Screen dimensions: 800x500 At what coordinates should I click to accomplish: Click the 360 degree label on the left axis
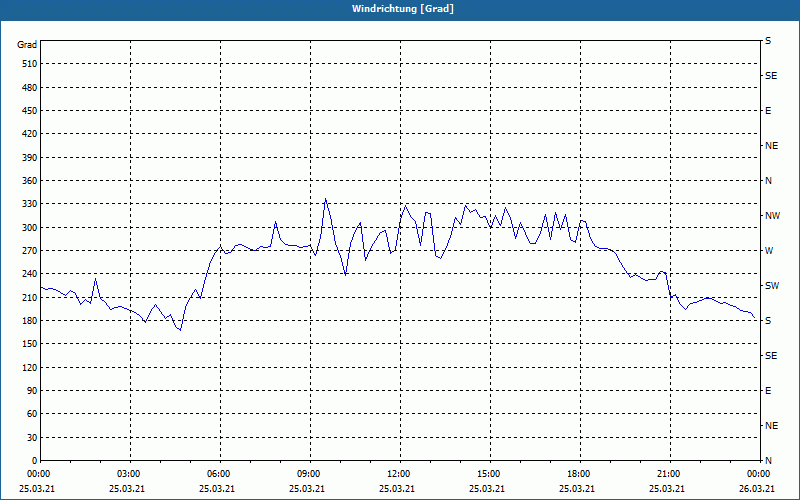[30, 181]
